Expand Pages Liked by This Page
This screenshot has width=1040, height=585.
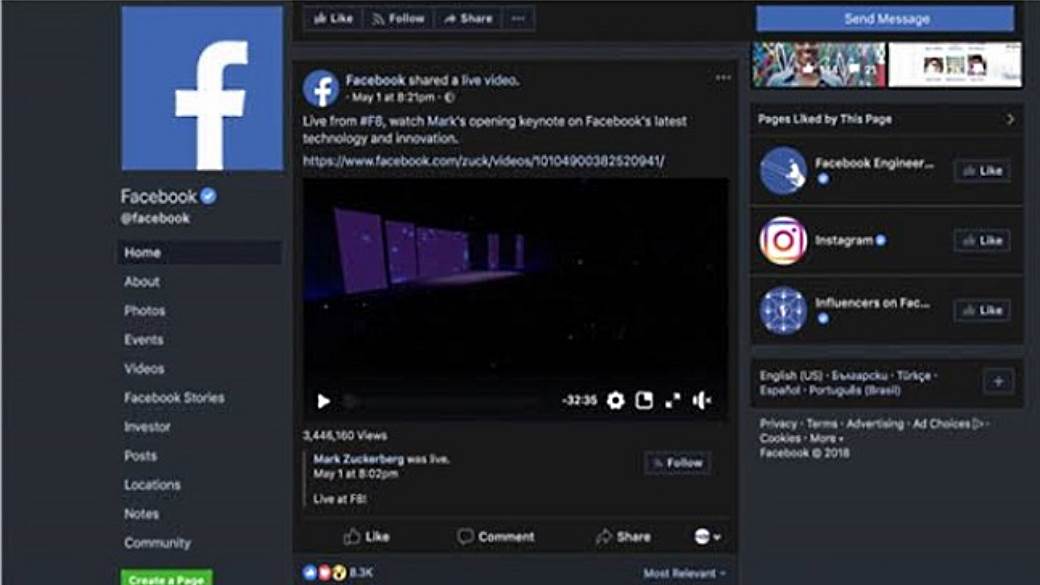(1010, 119)
